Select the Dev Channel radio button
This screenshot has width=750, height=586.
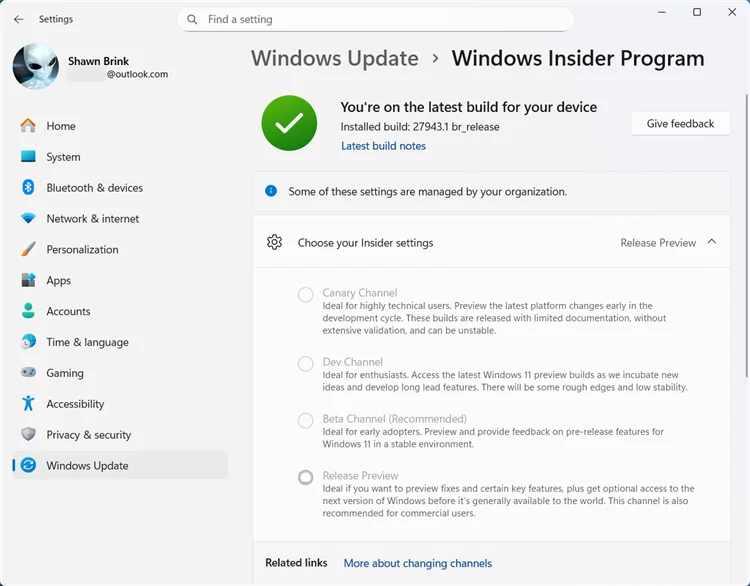point(306,364)
